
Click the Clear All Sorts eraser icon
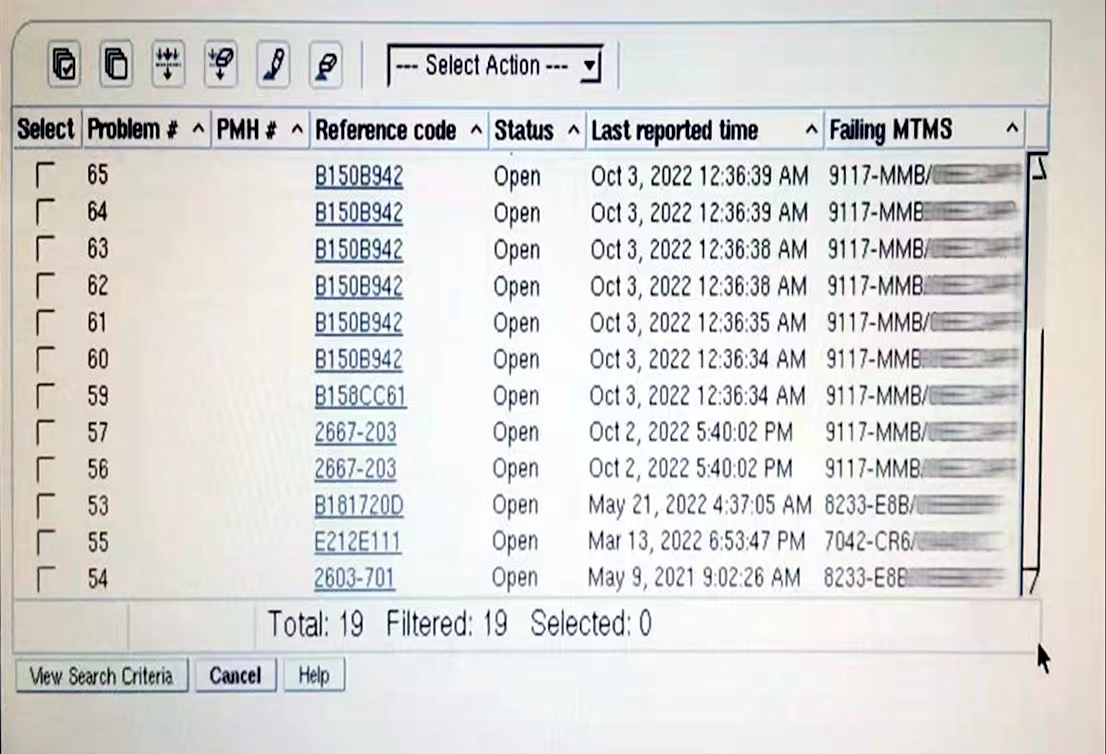[326, 66]
